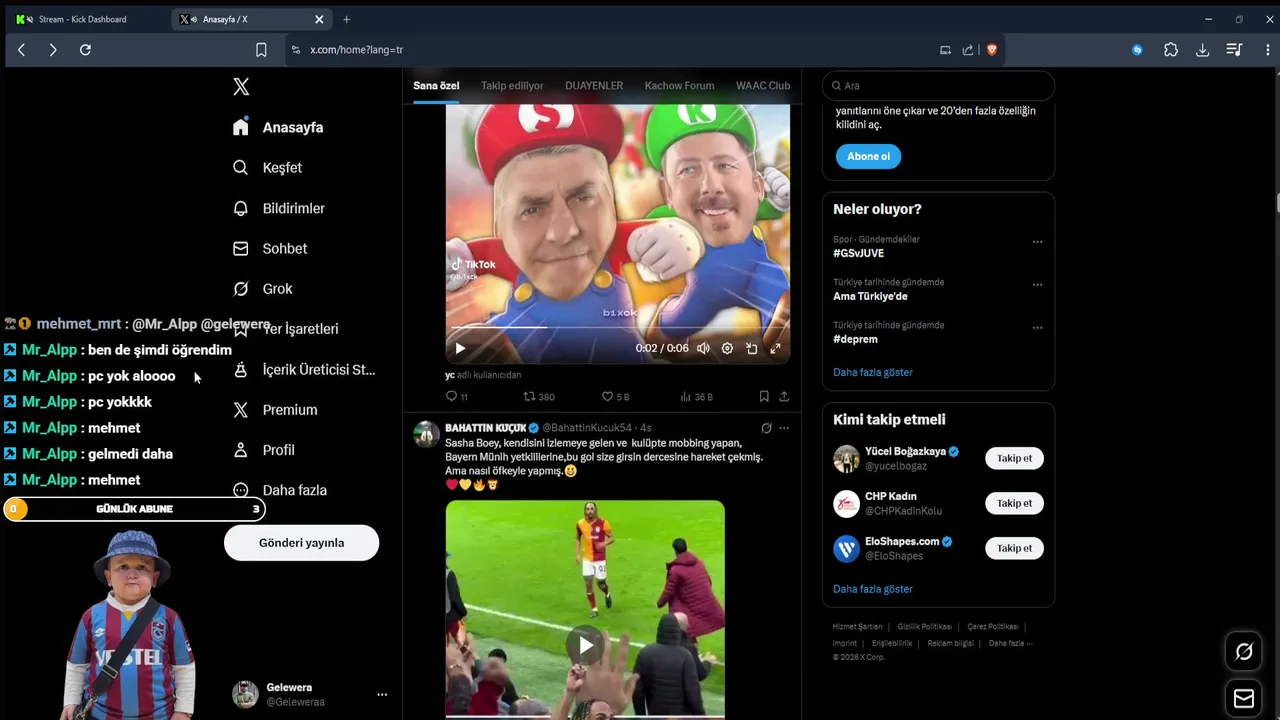Open floating messages envelope button

click(1244, 698)
